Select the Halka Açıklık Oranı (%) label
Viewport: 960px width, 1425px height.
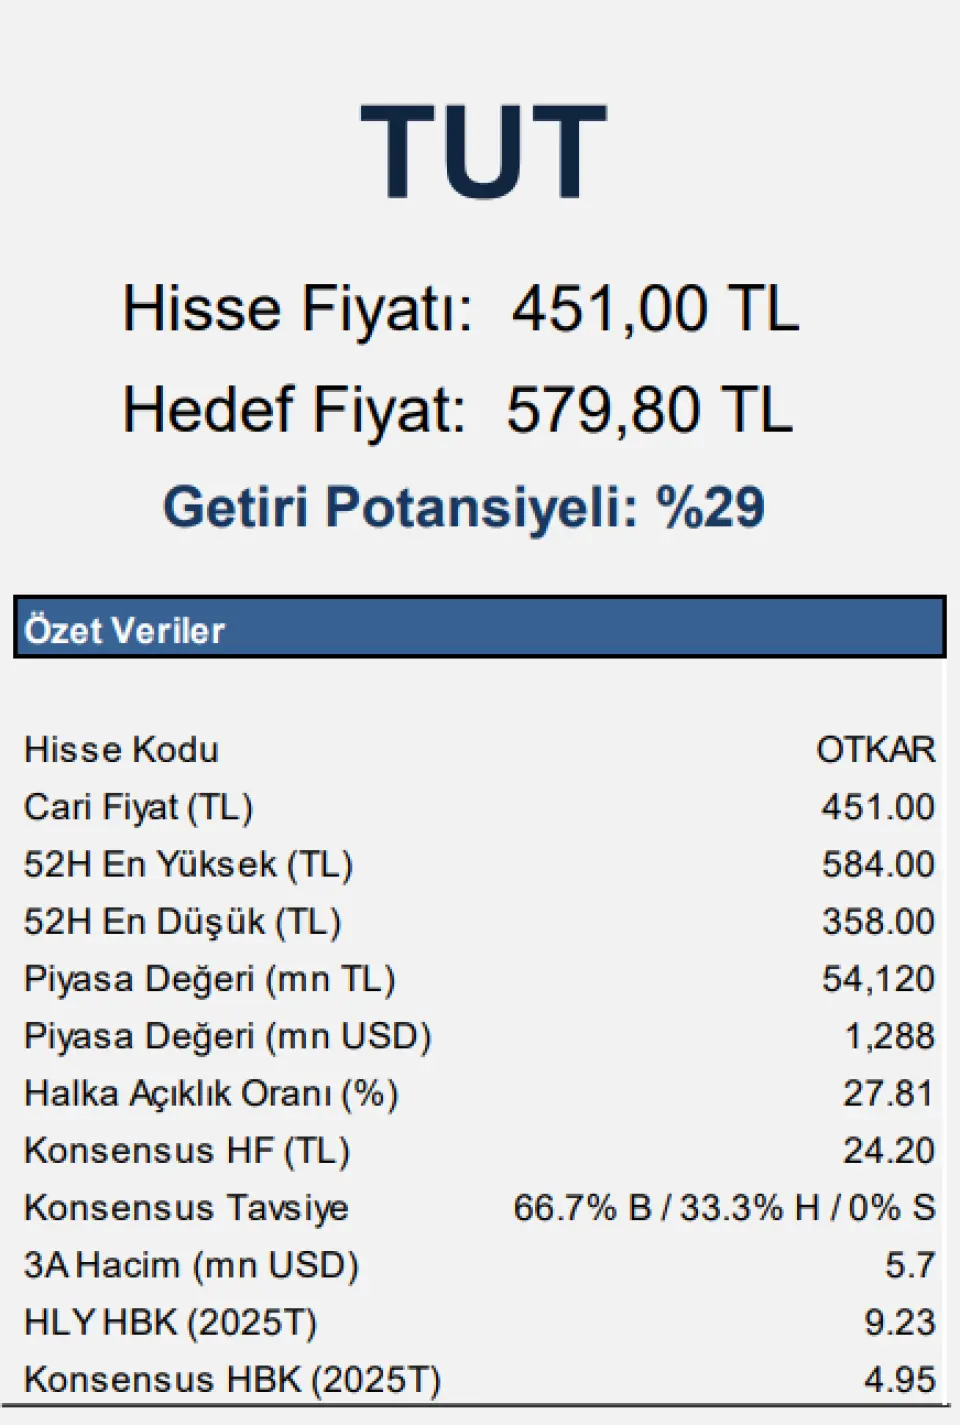pyautogui.click(x=211, y=1094)
